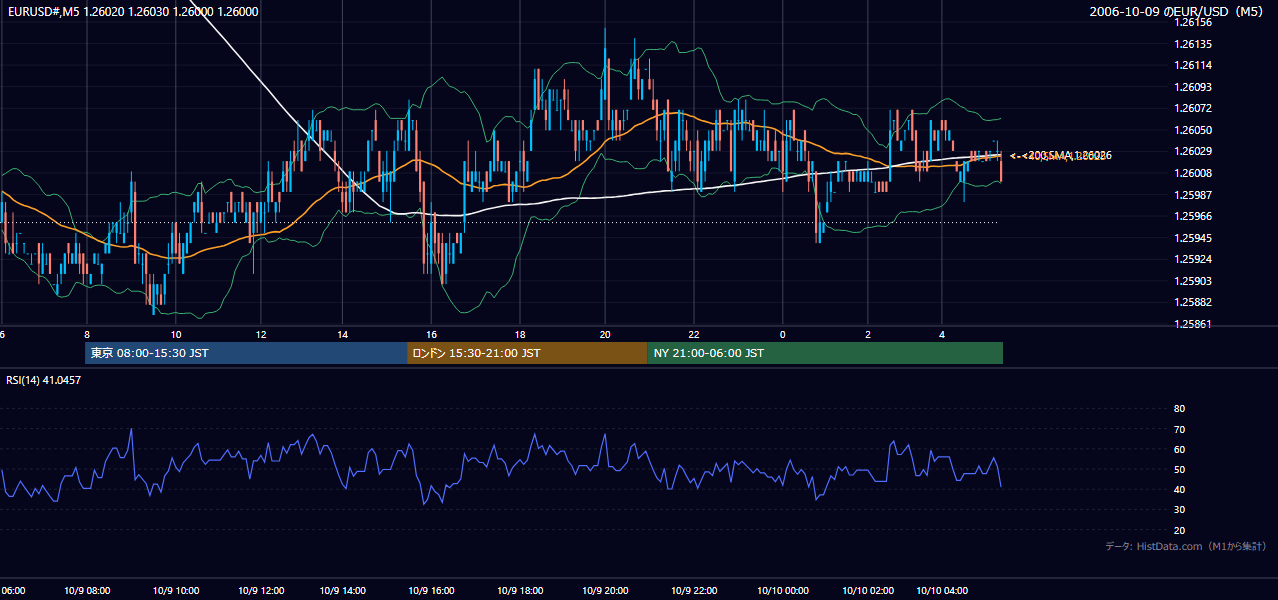The image size is (1278, 600).
Task: Click RSI scale level 30
Action: [1179, 510]
